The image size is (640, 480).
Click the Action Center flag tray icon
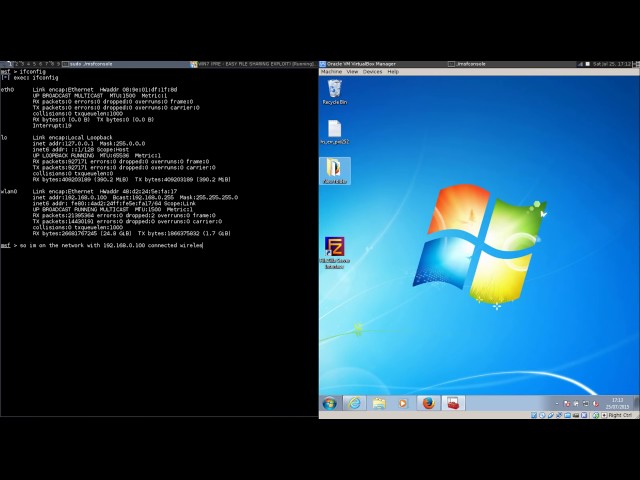[x=567, y=403]
